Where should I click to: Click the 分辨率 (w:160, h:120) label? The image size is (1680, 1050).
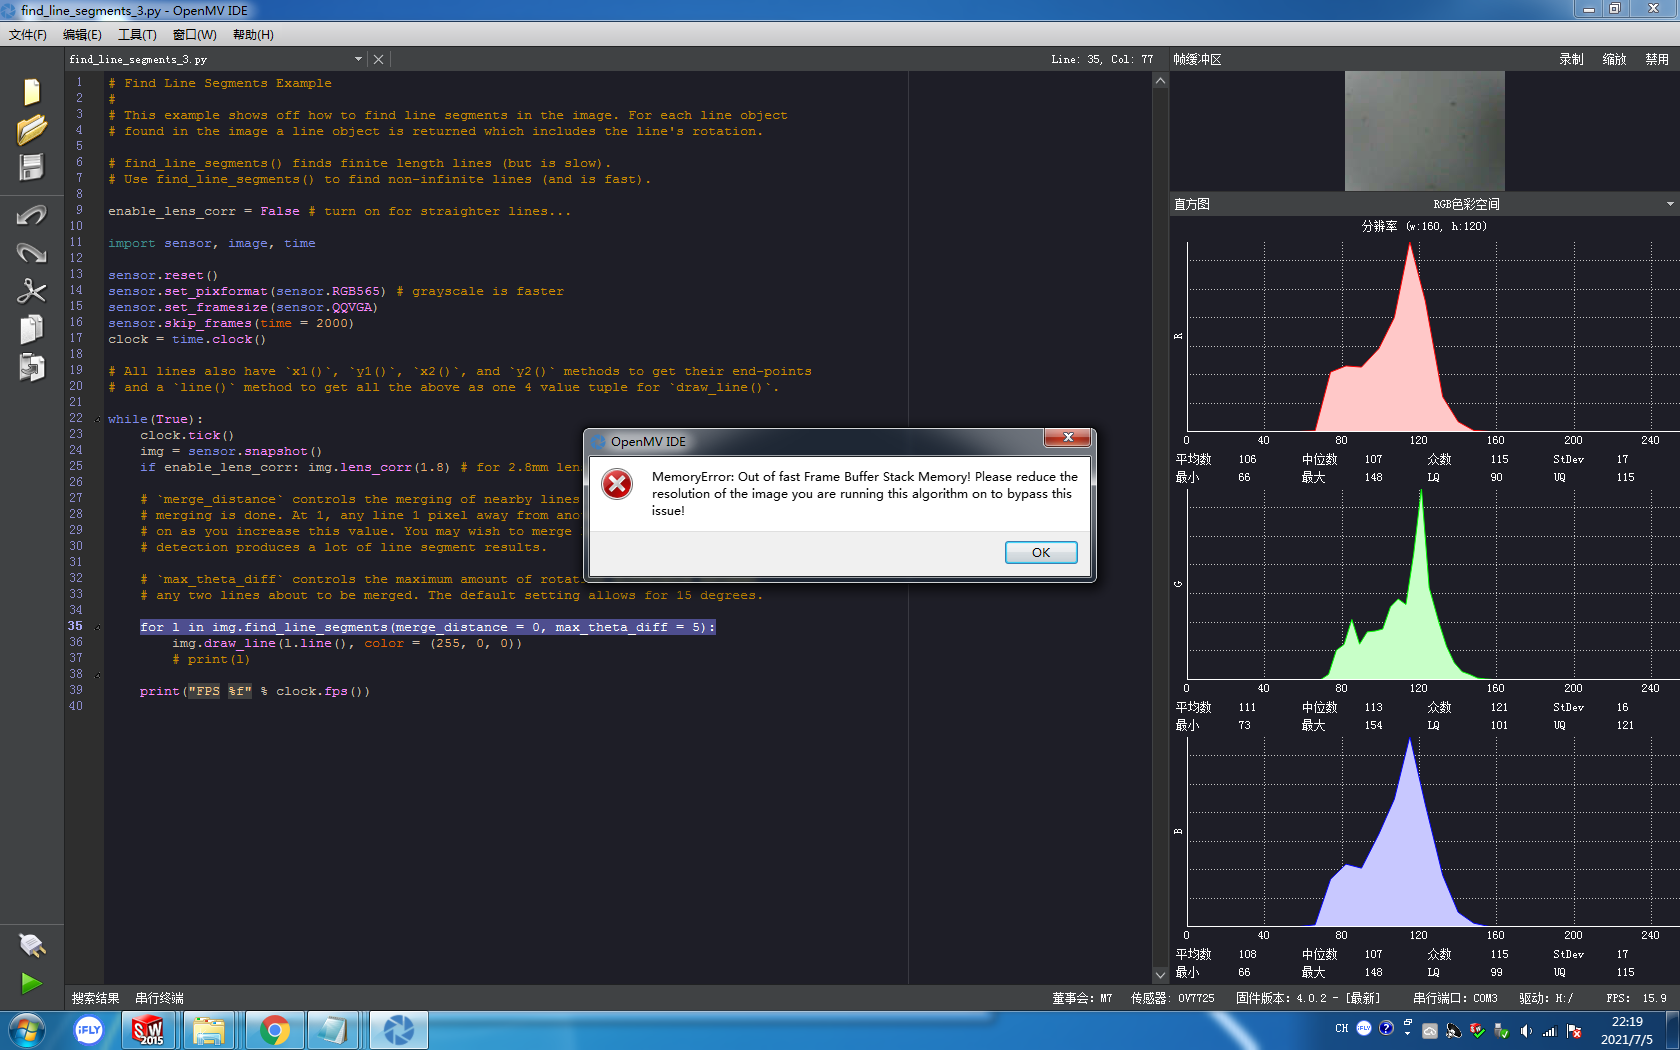coord(1424,227)
